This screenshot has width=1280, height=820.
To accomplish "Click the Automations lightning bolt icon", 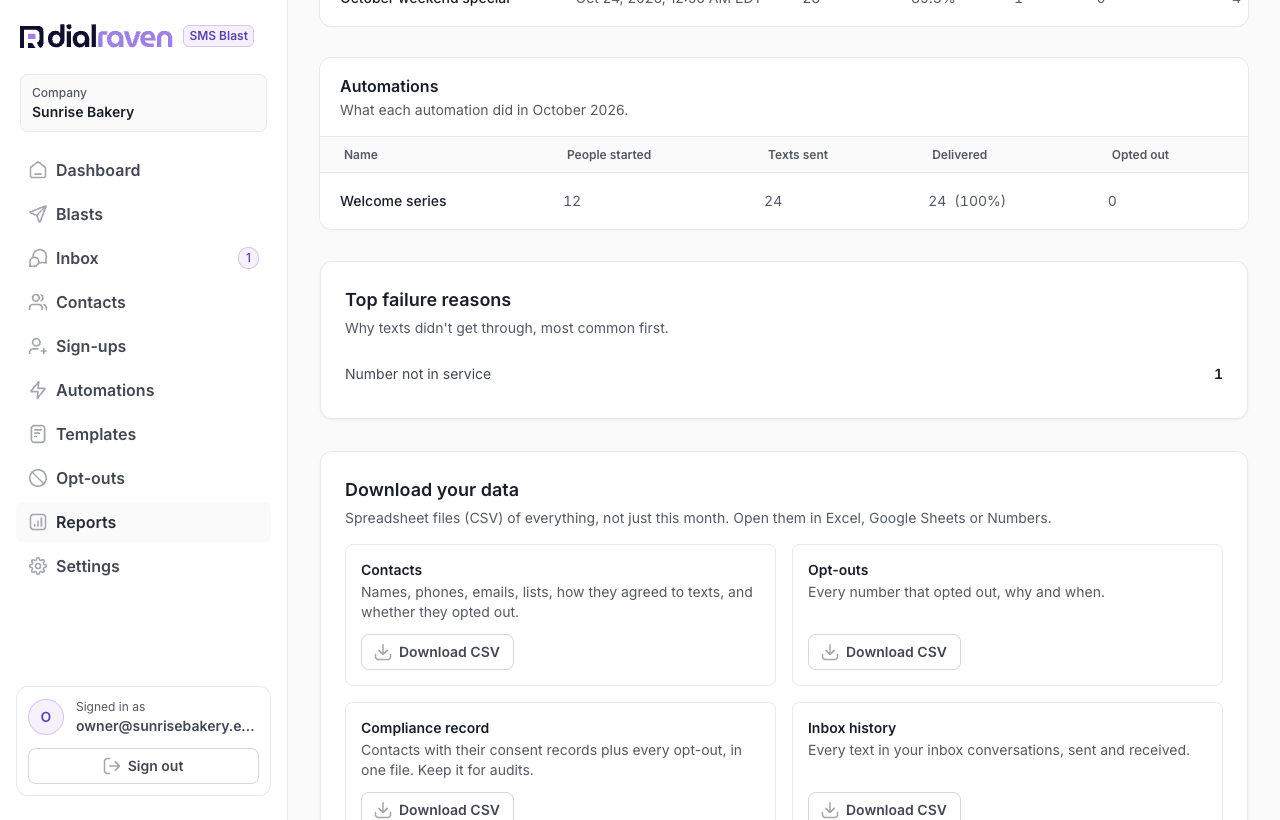I will pyautogui.click(x=38, y=390).
